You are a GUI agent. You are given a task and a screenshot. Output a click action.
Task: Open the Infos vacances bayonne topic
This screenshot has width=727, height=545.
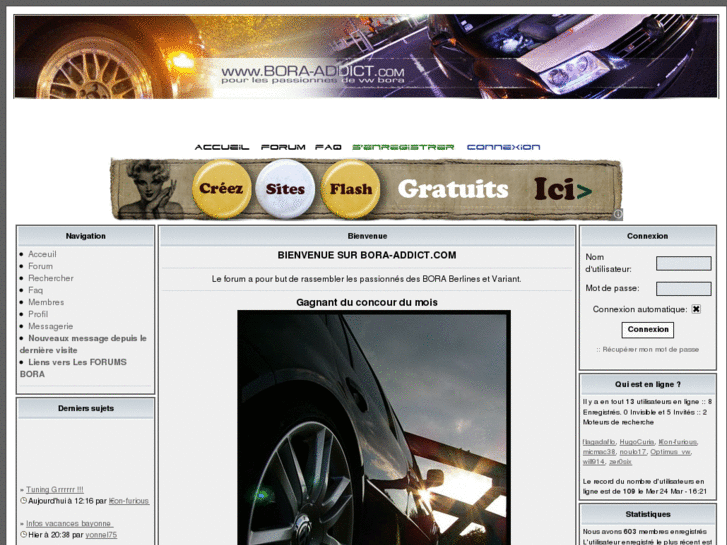click(70, 524)
